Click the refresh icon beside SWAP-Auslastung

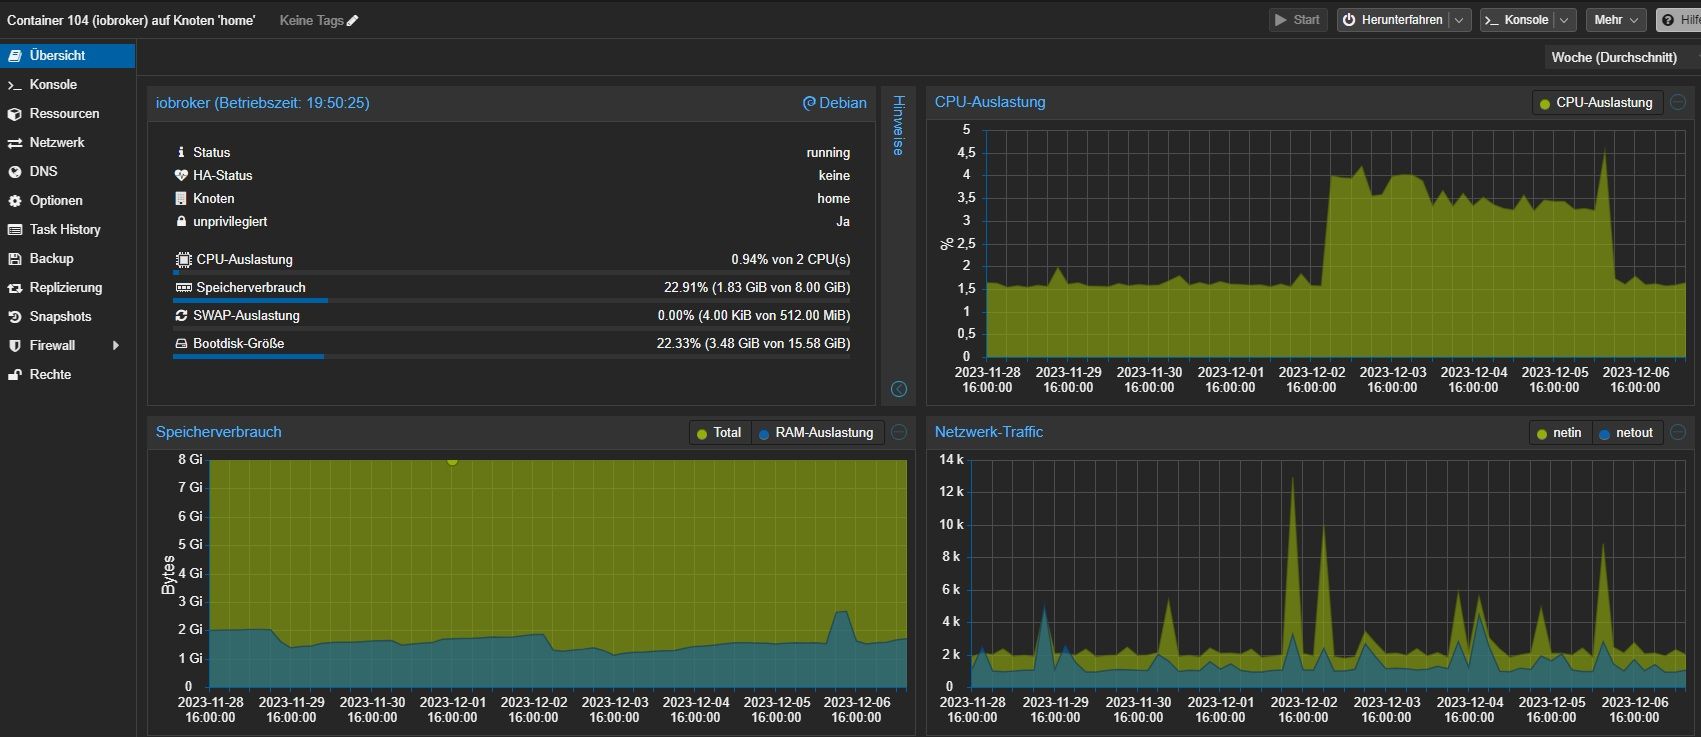(x=181, y=315)
